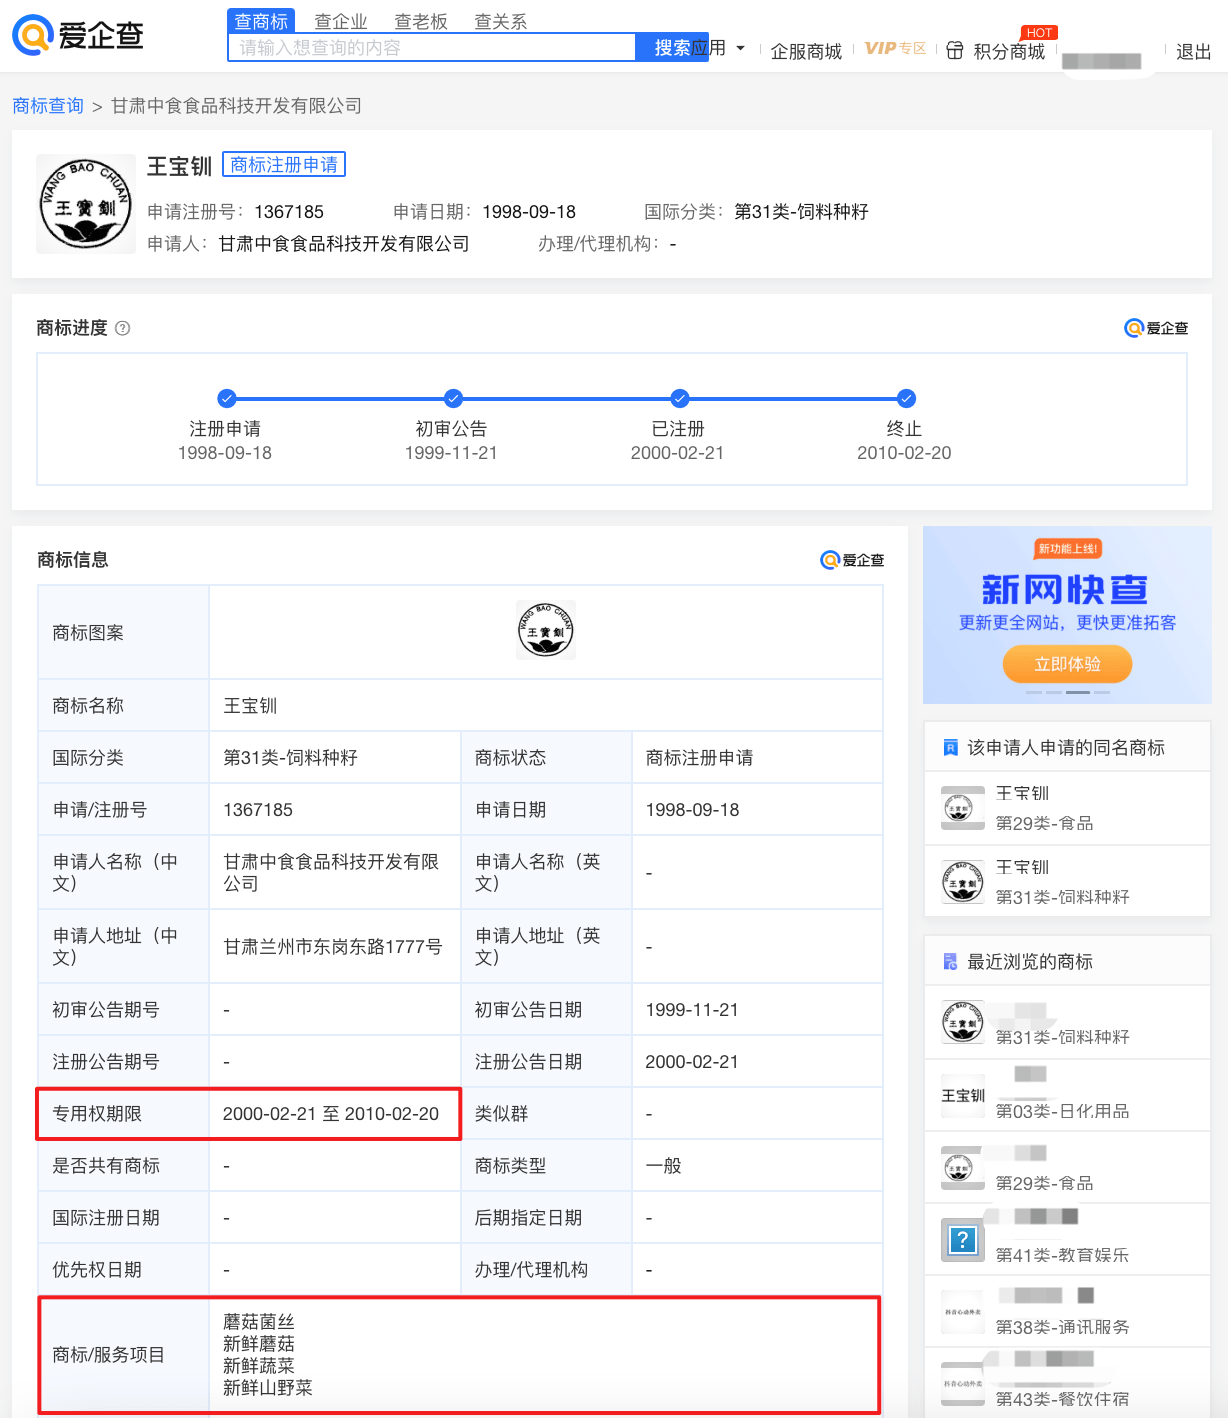Screen dimensions: 1228x1418
Task: Click the 新鲜山野菜 service item
Action: [x=268, y=1387]
